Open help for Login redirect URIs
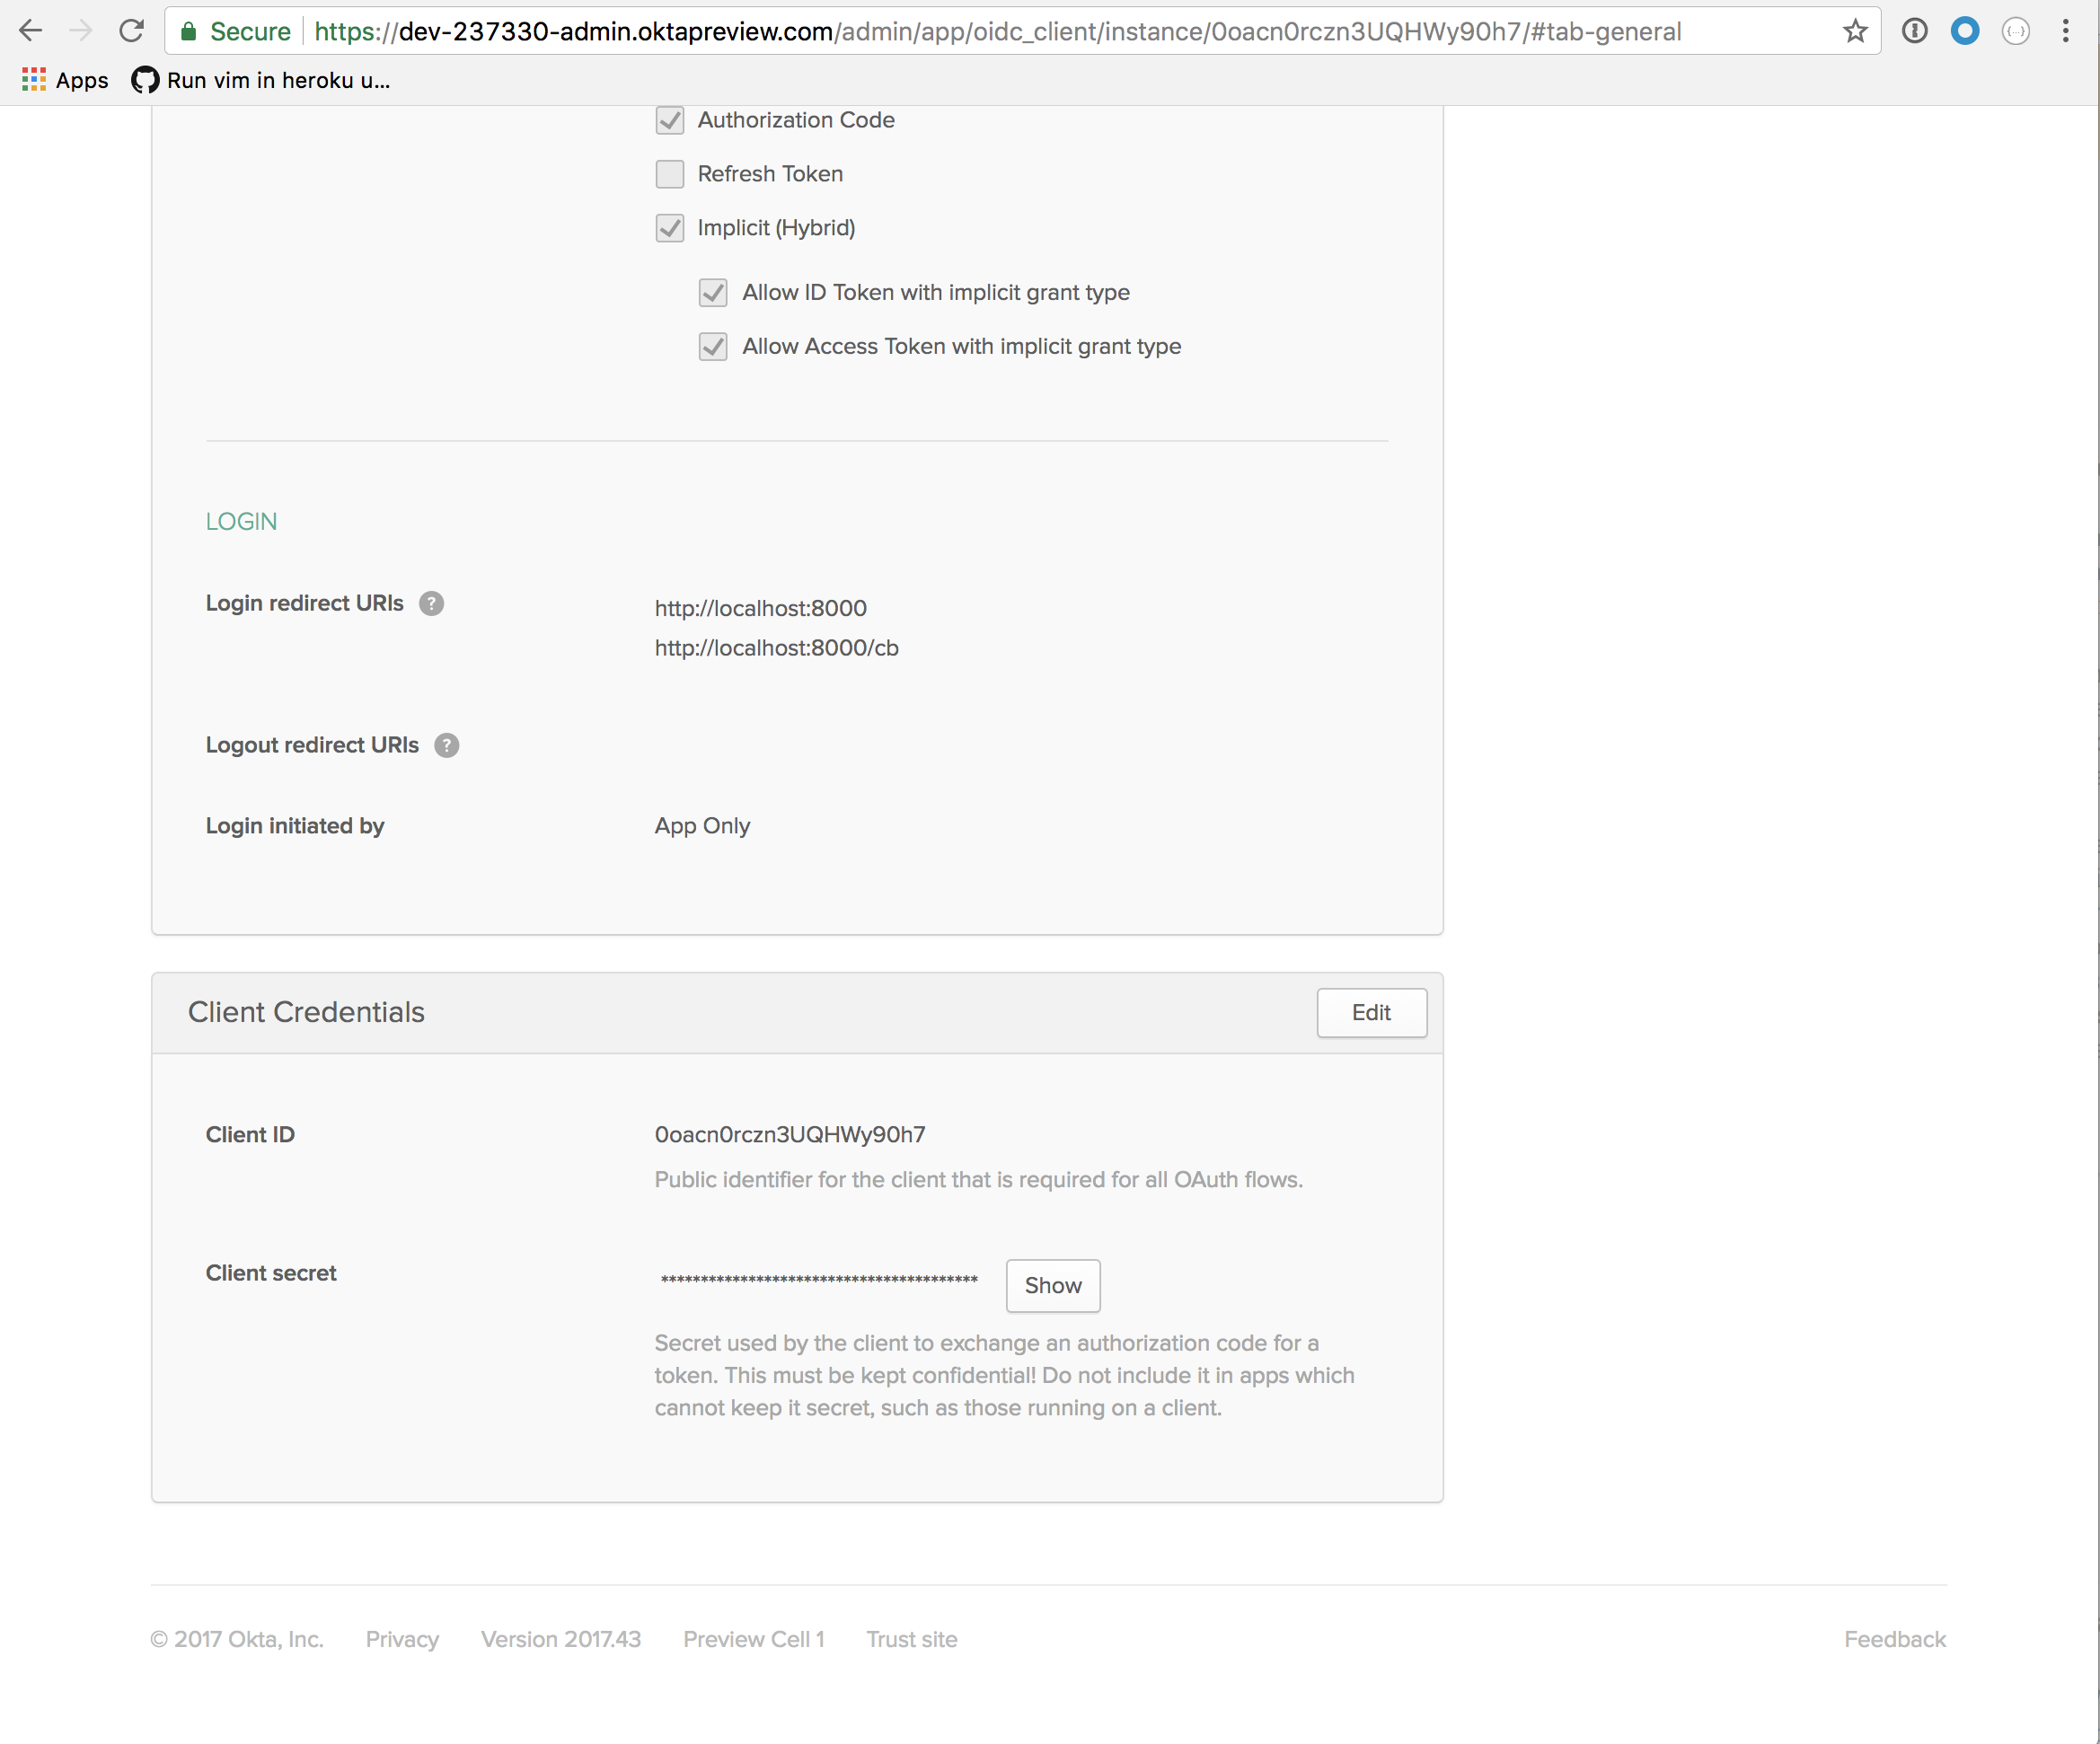 point(431,604)
